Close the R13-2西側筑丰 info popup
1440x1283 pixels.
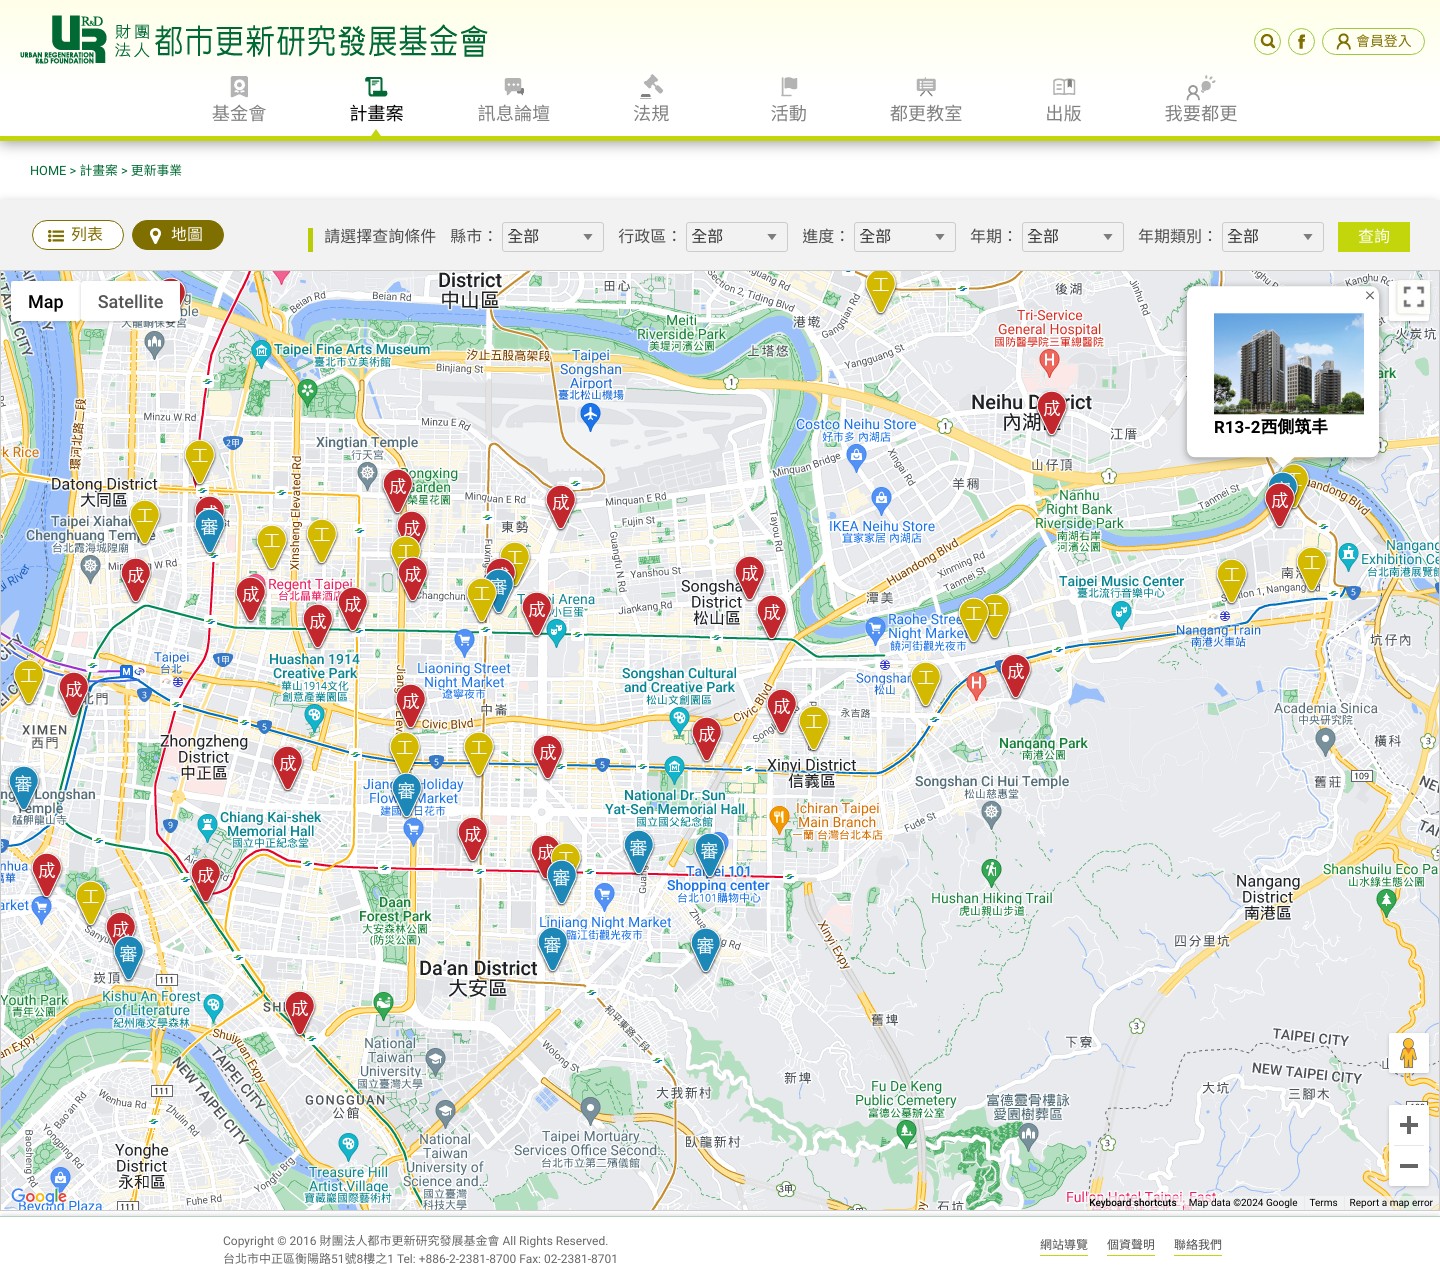click(1369, 296)
